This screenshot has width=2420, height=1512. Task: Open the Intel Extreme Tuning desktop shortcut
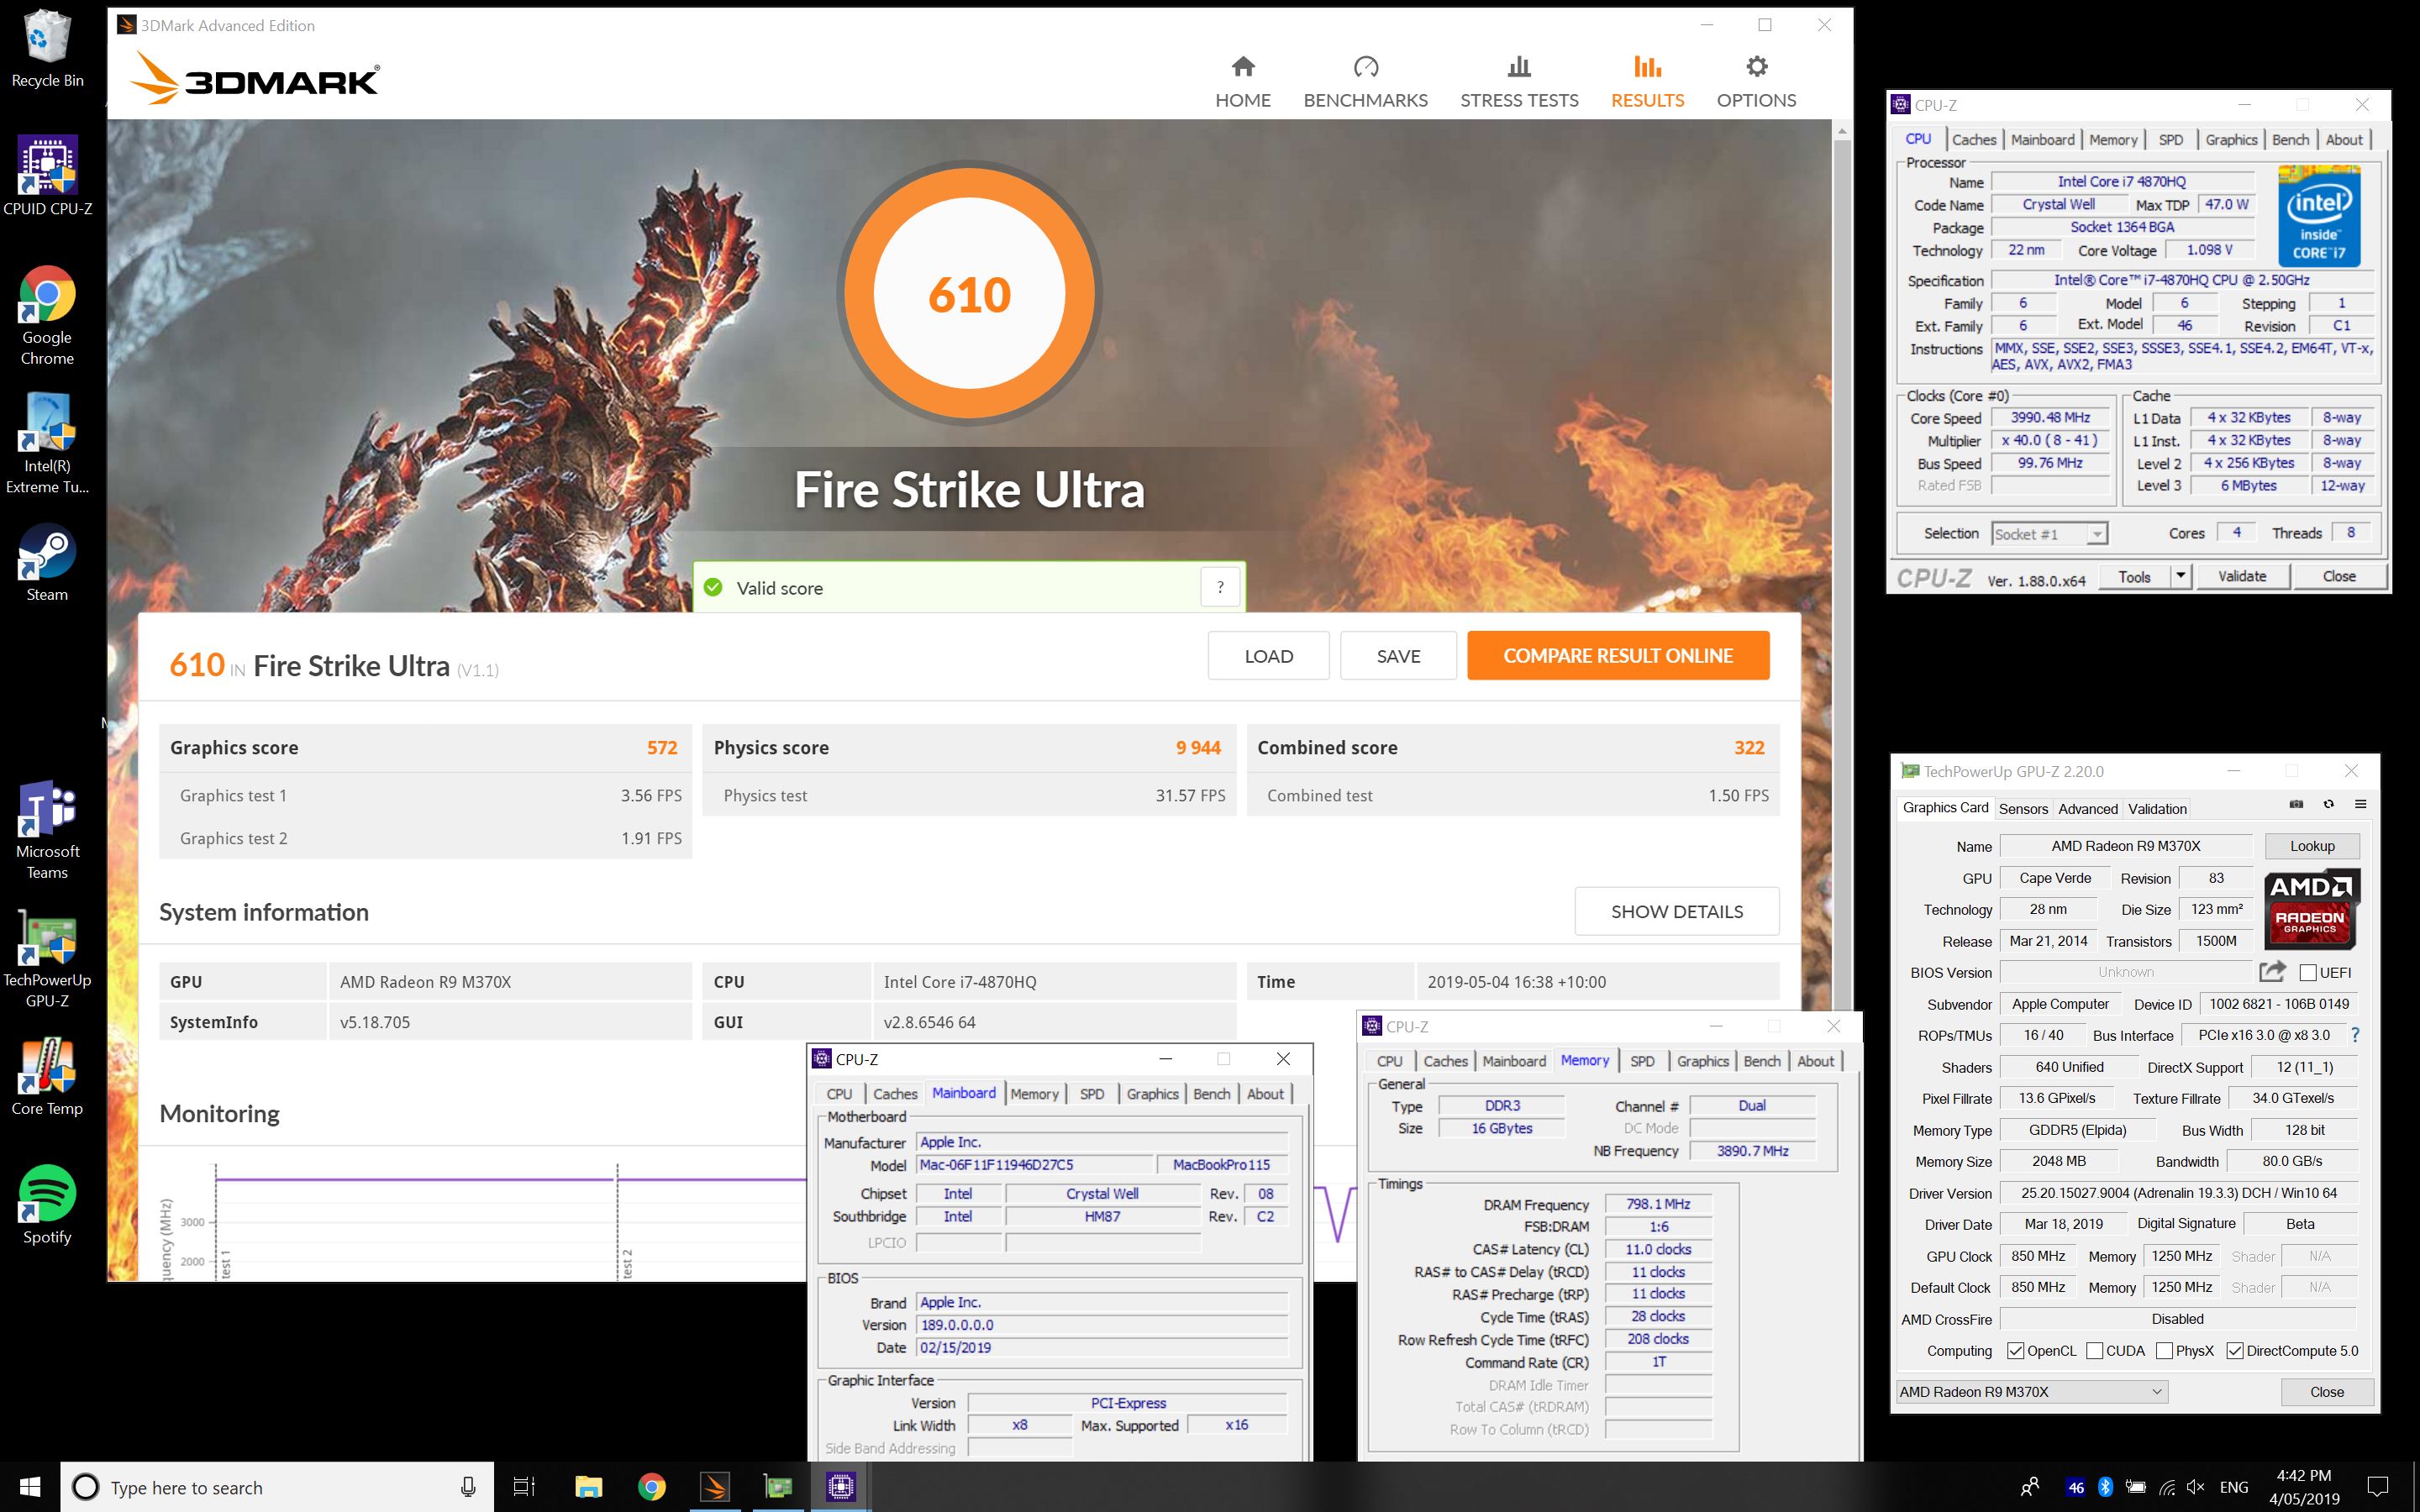click(x=47, y=444)
